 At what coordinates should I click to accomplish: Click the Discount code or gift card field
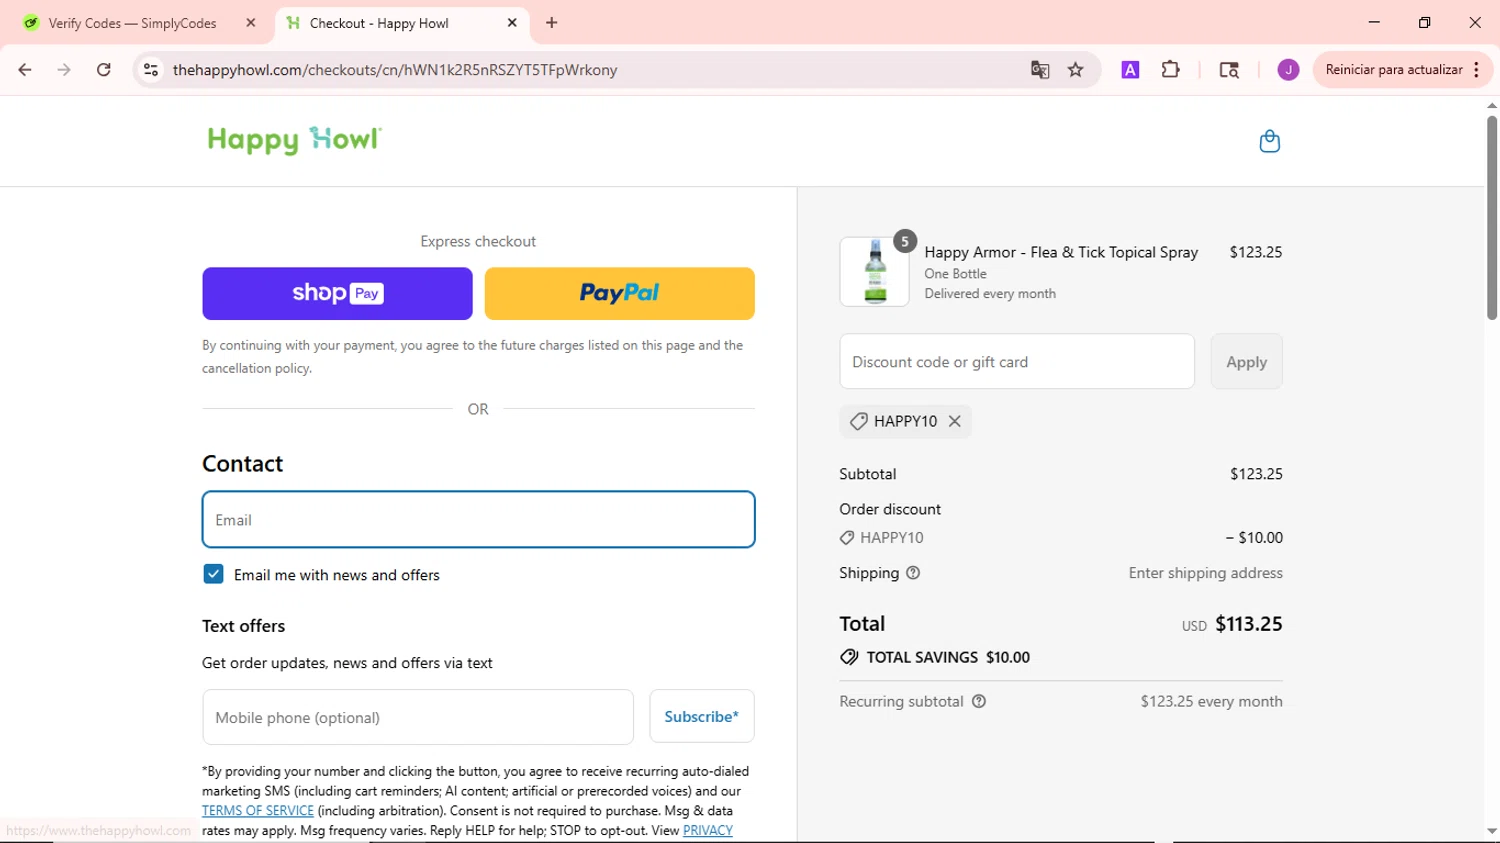[1017, 361]
